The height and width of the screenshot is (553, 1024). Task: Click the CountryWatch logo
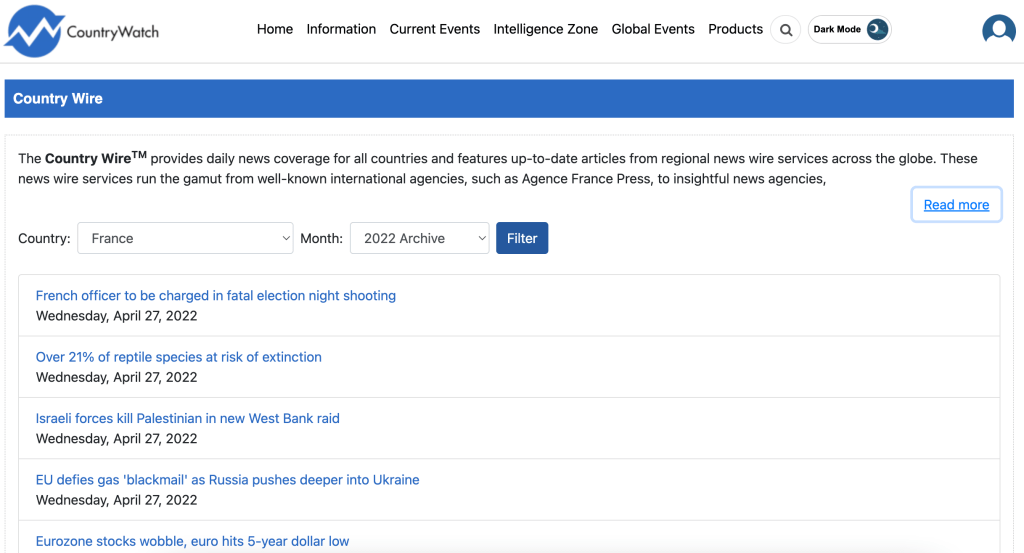82,31
